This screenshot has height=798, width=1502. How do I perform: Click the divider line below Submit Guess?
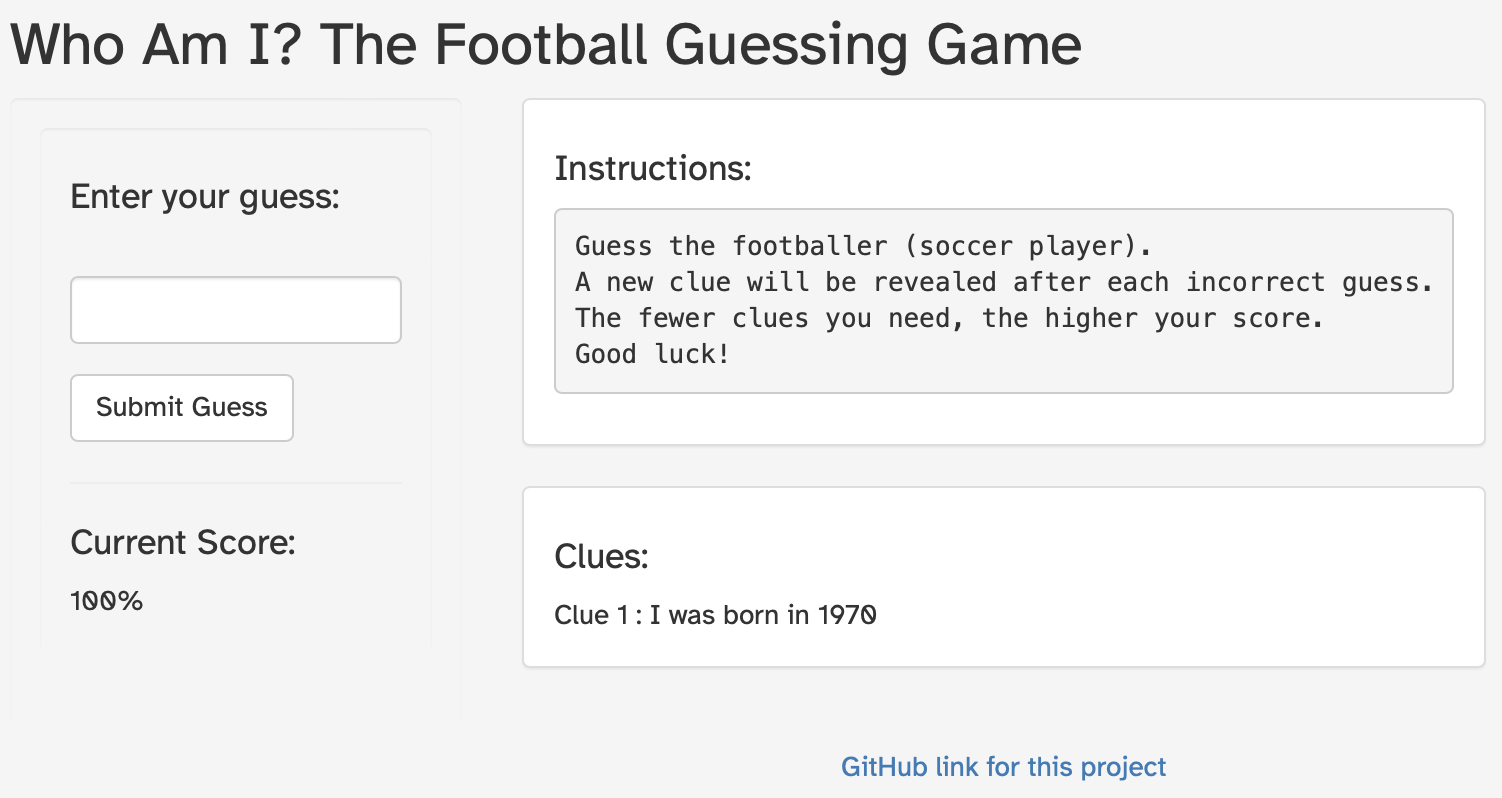click(236, 483)
